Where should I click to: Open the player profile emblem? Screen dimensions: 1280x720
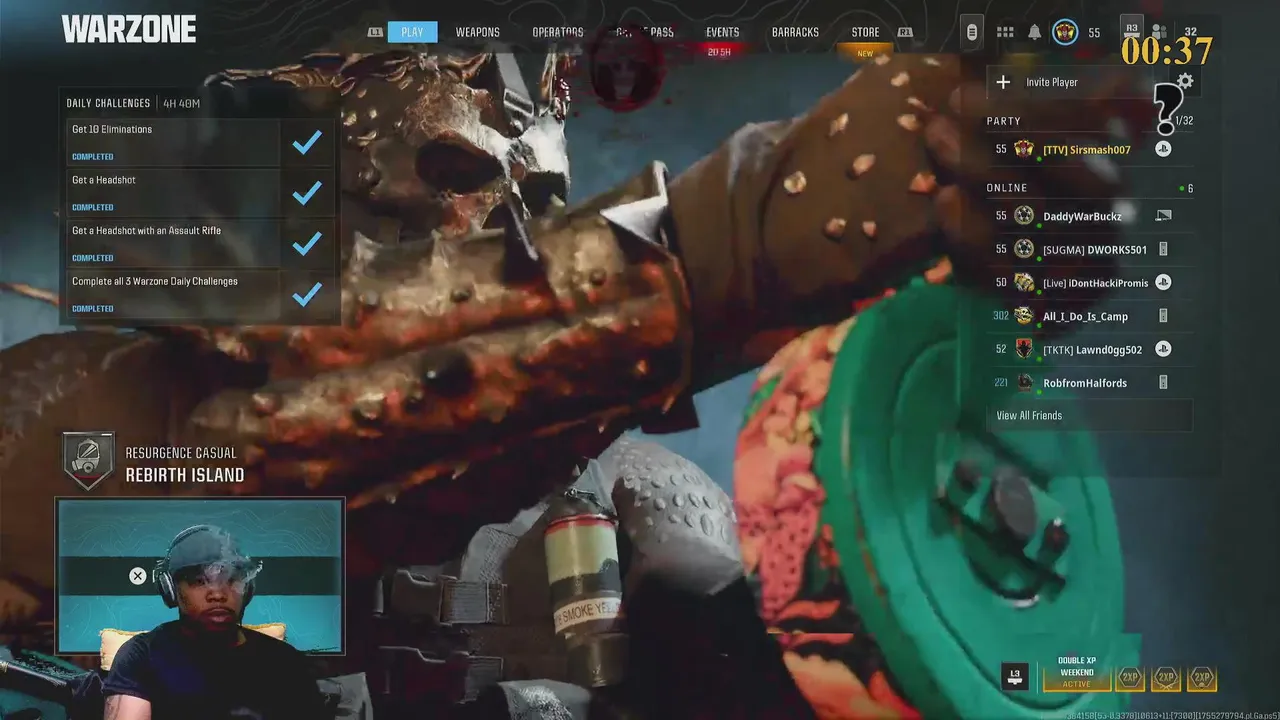1065,32
